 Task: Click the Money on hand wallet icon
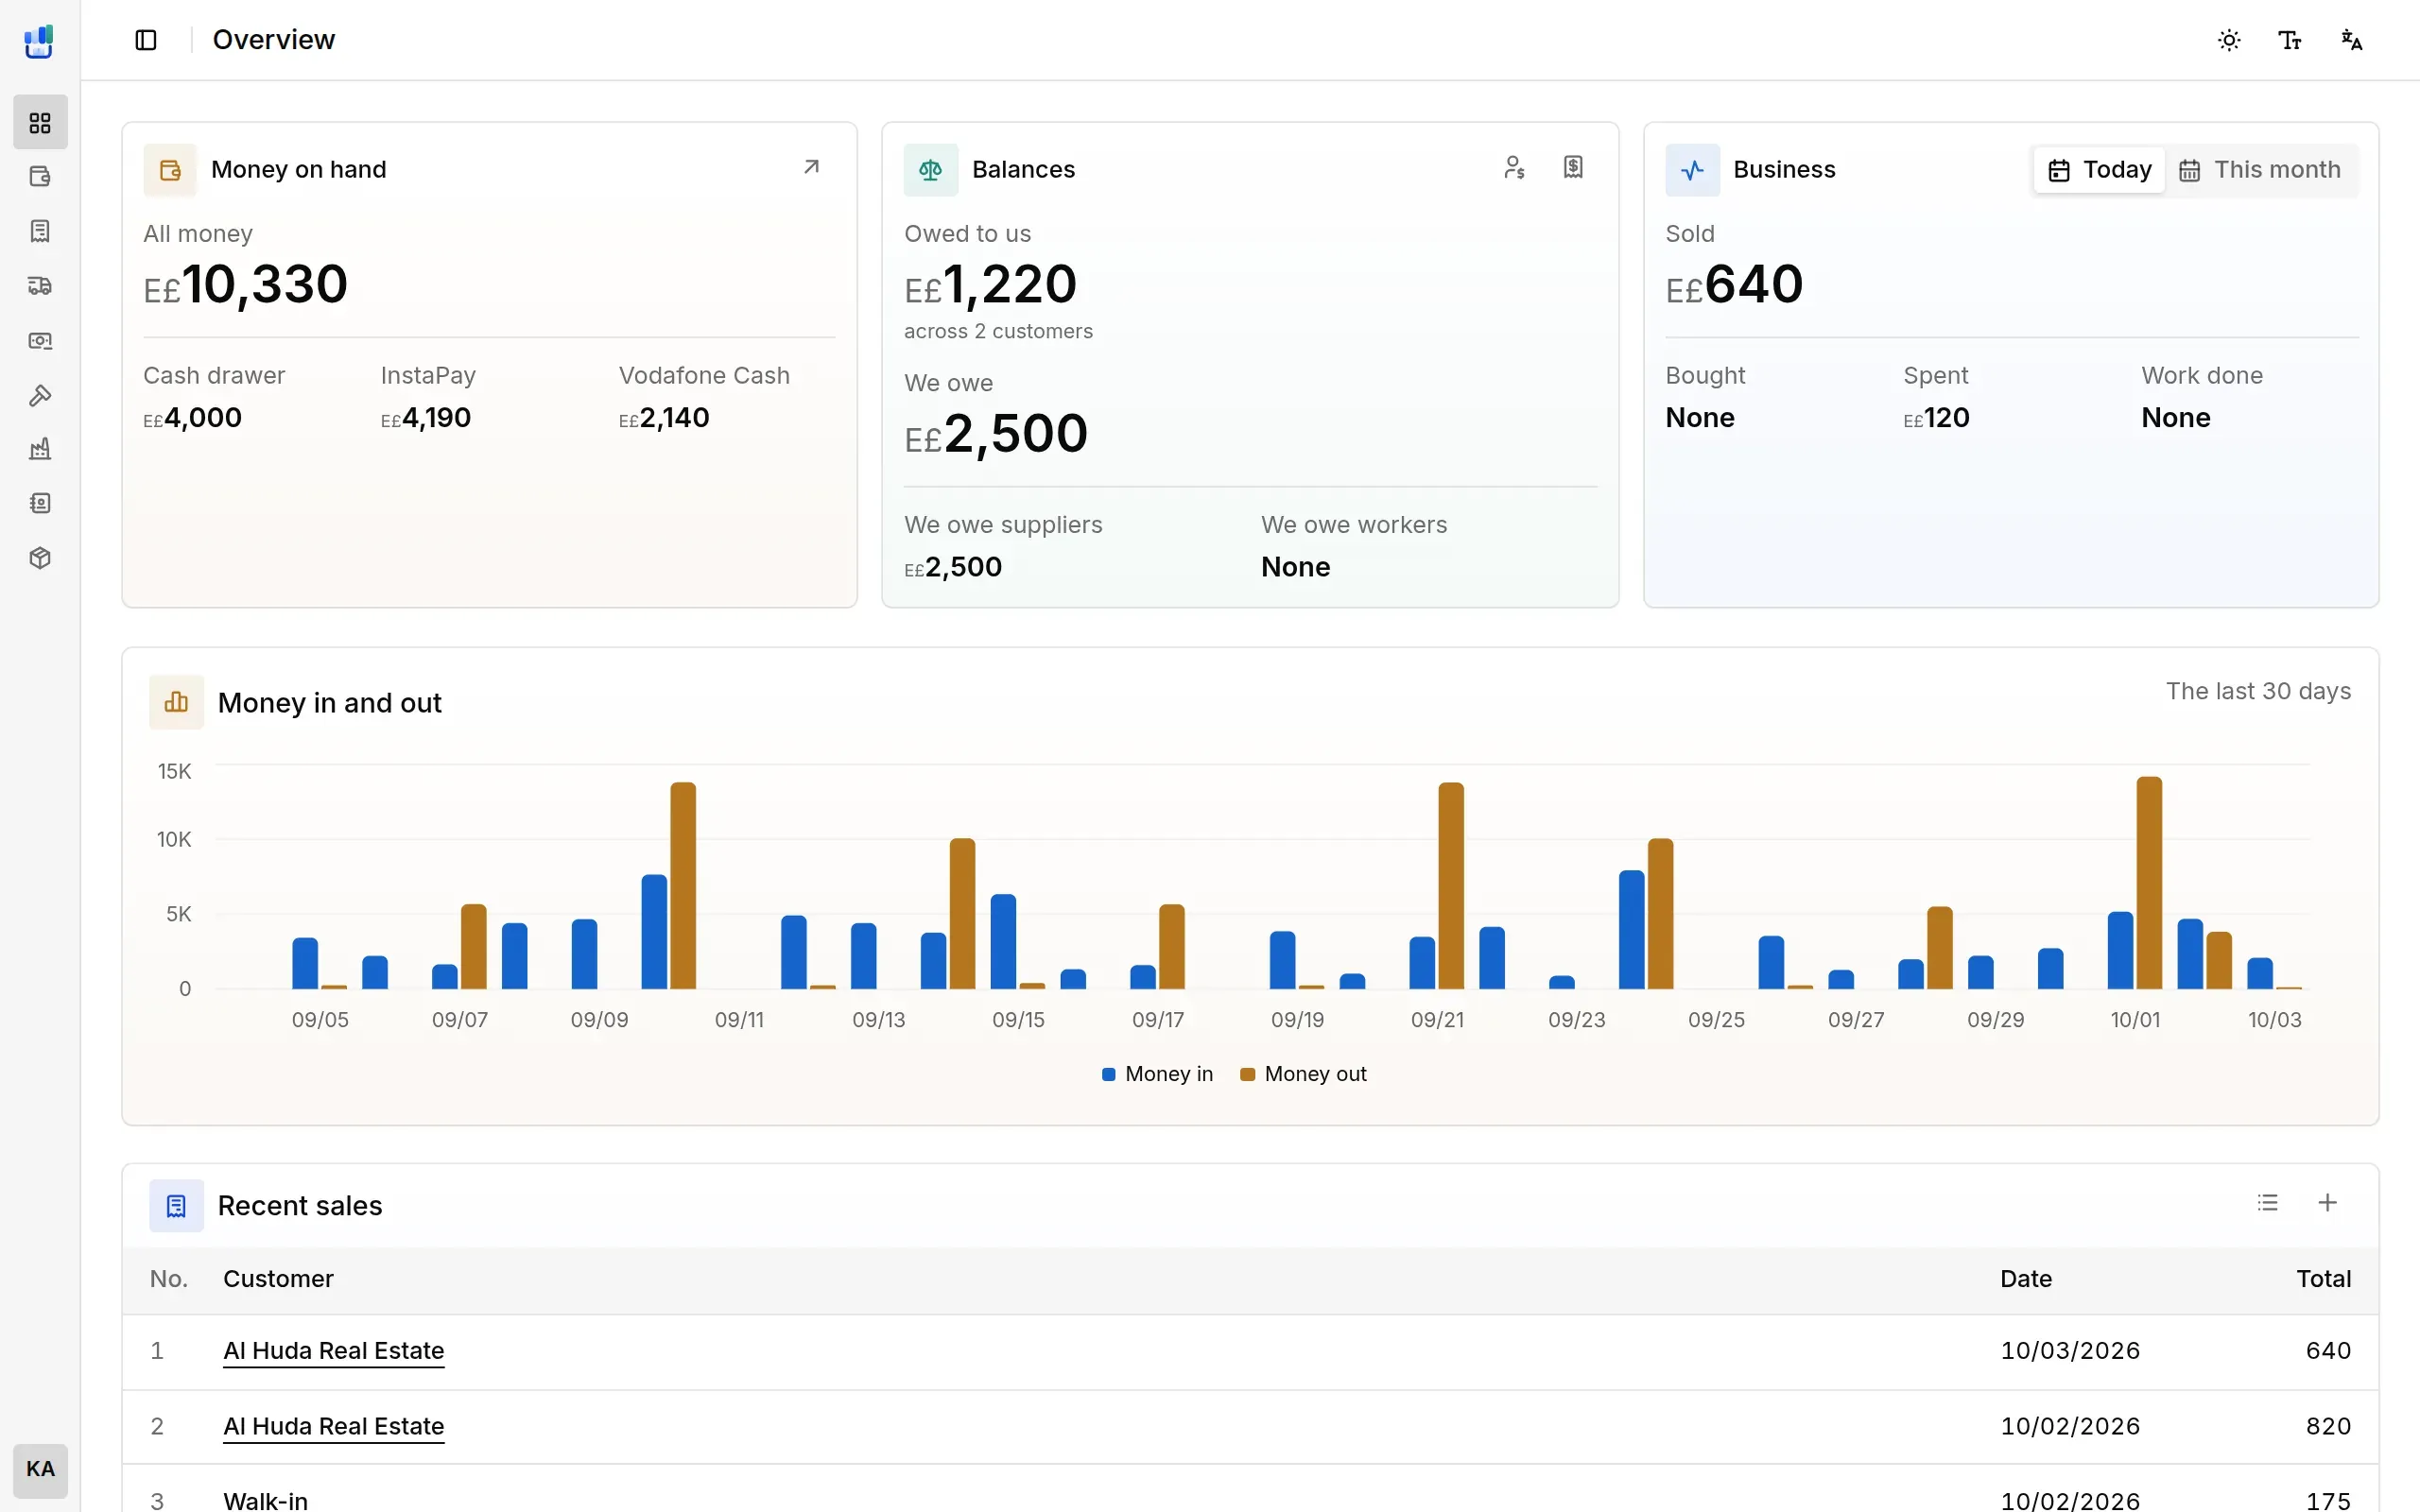pos(170,170)
